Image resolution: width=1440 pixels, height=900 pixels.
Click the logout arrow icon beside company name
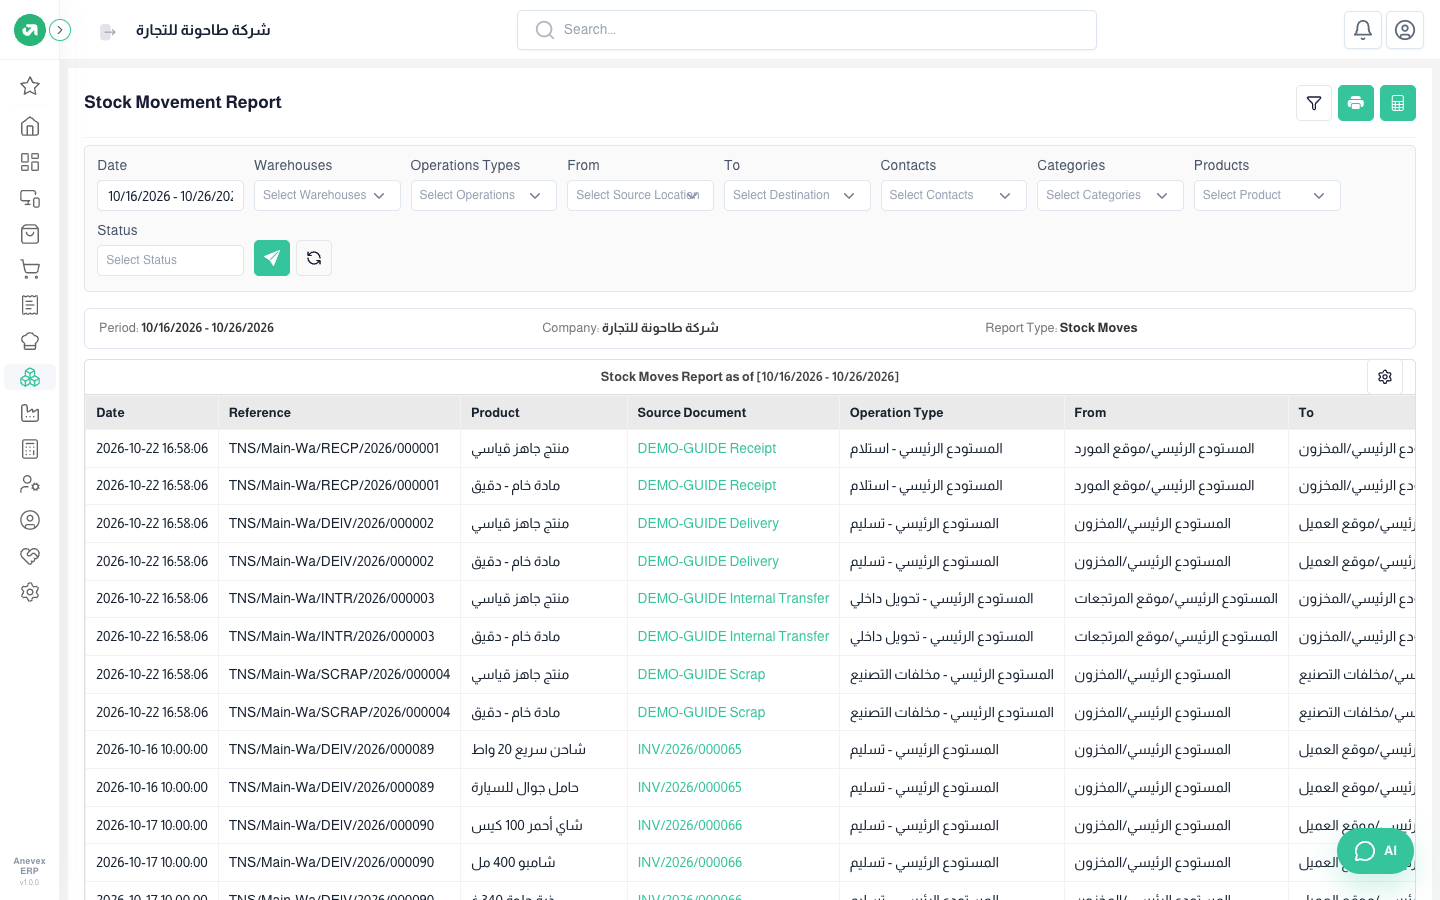click(108, 32)
